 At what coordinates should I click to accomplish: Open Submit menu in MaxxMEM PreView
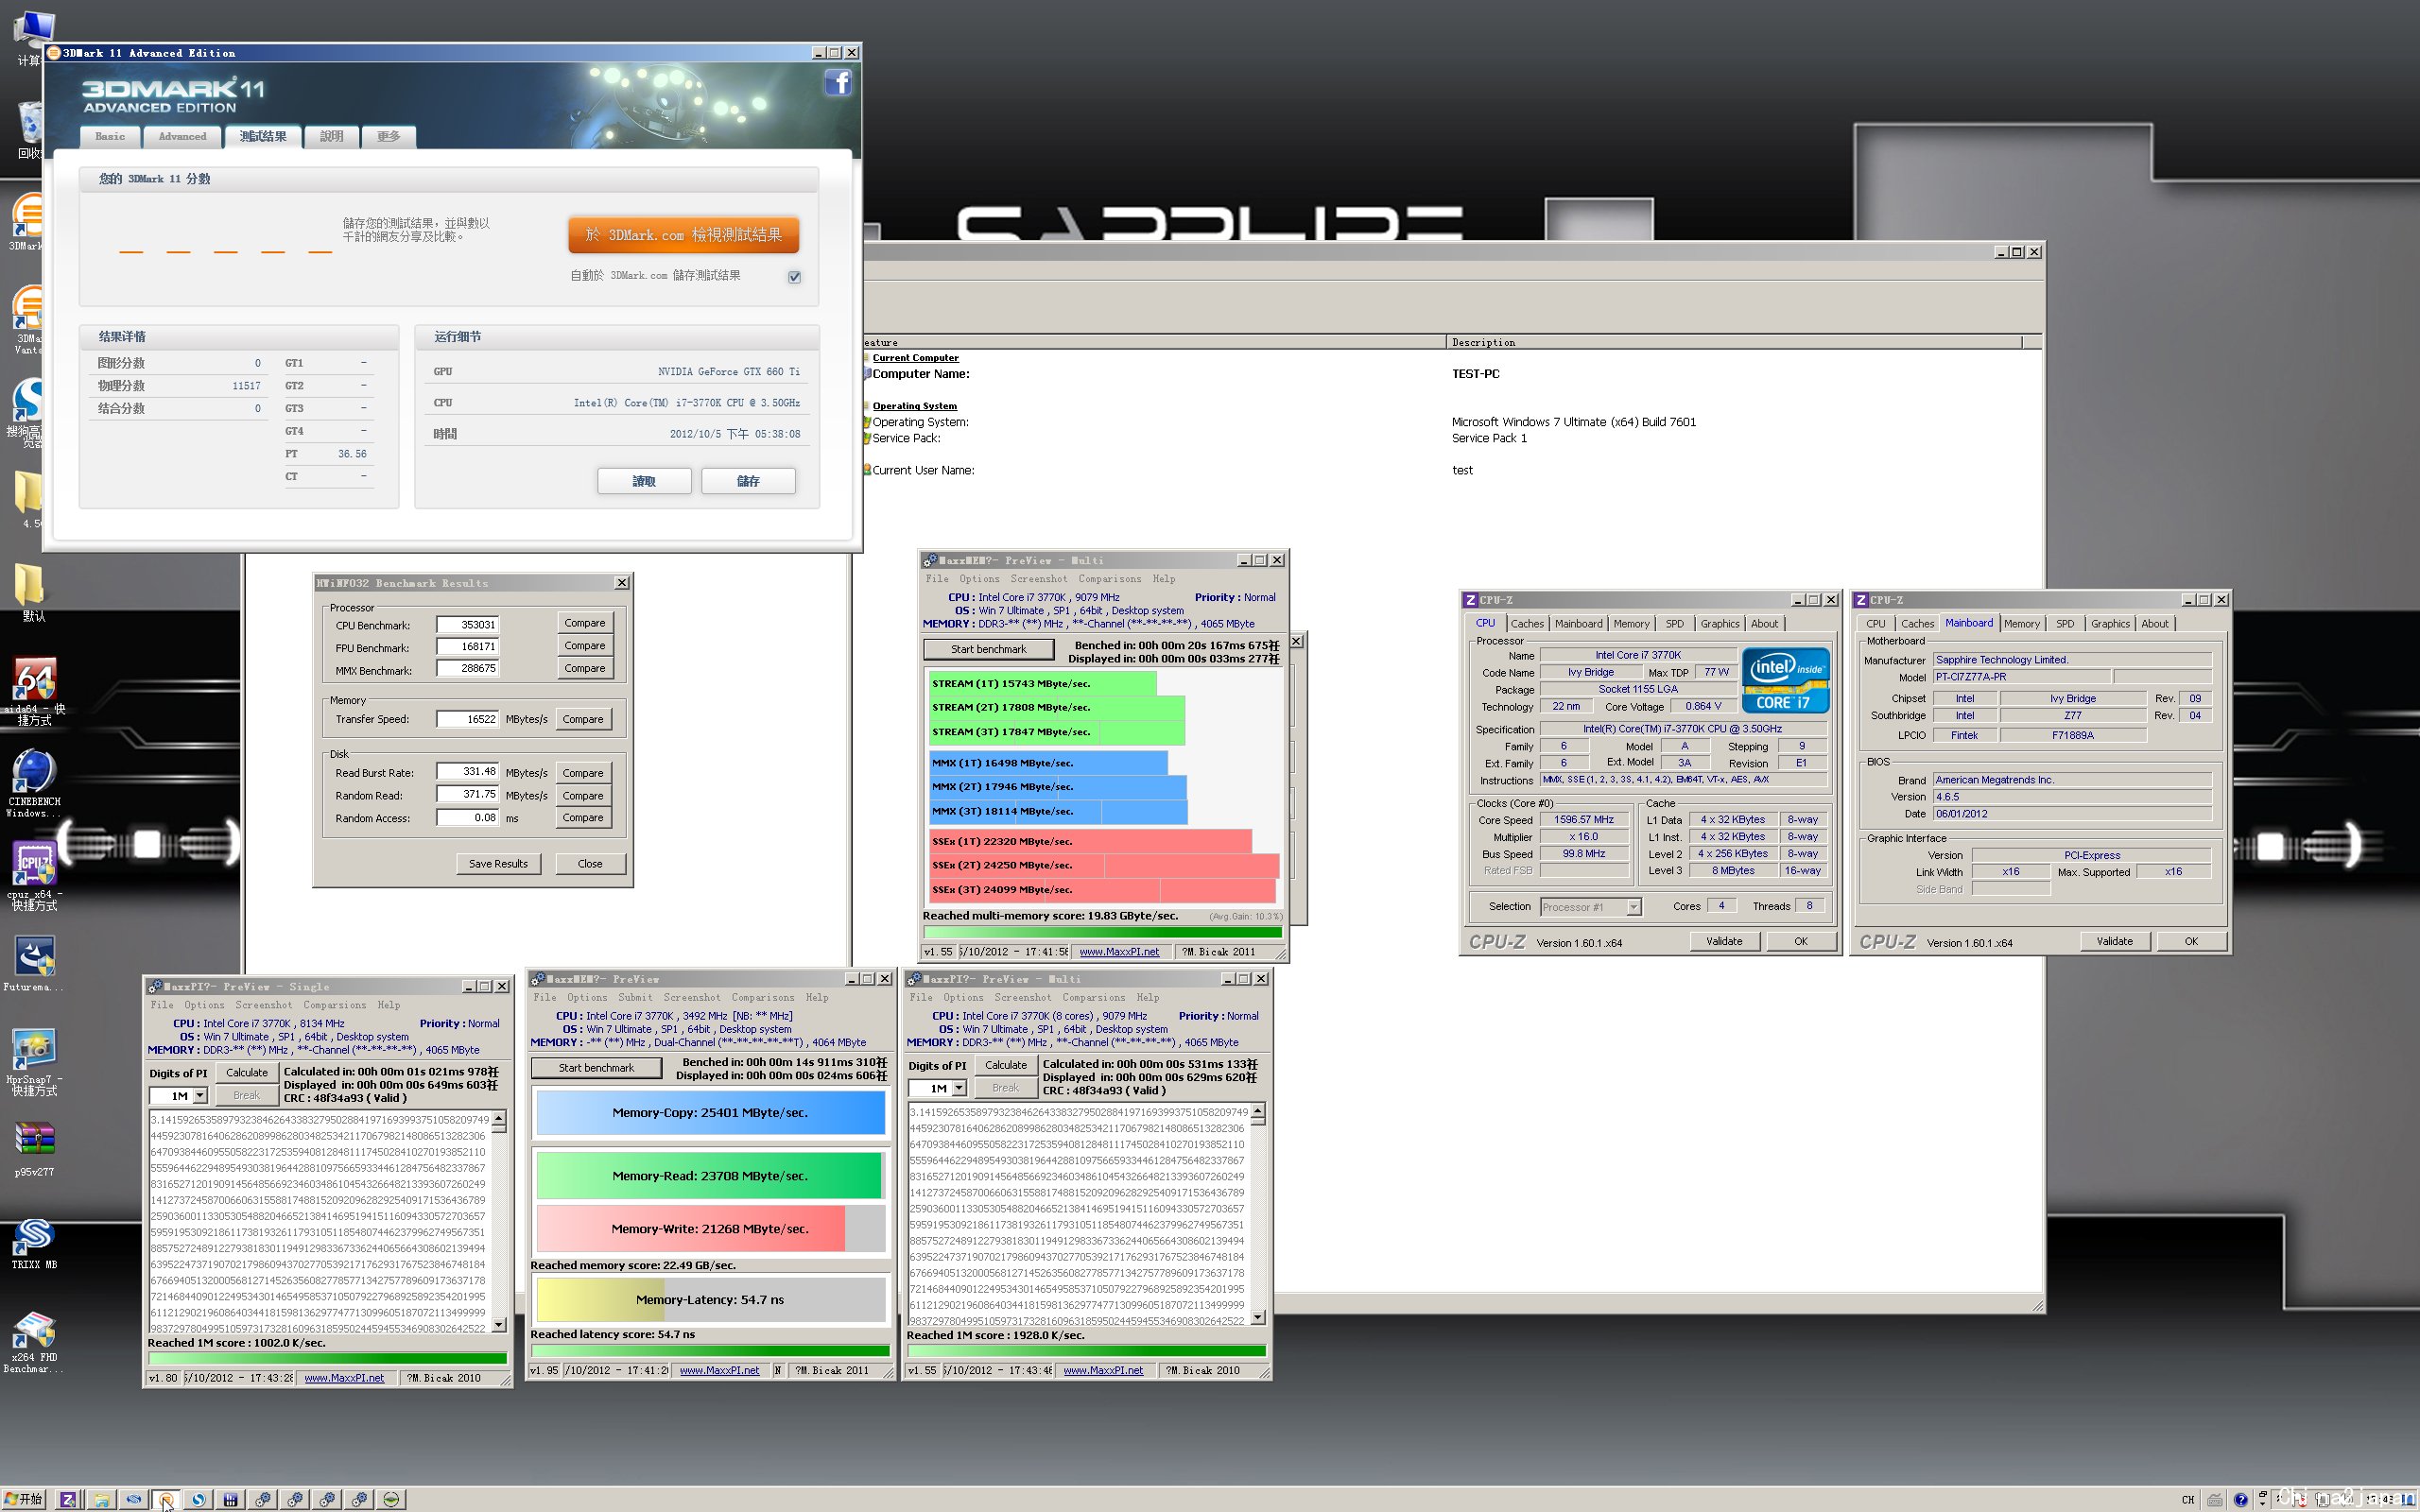[635, 997]
